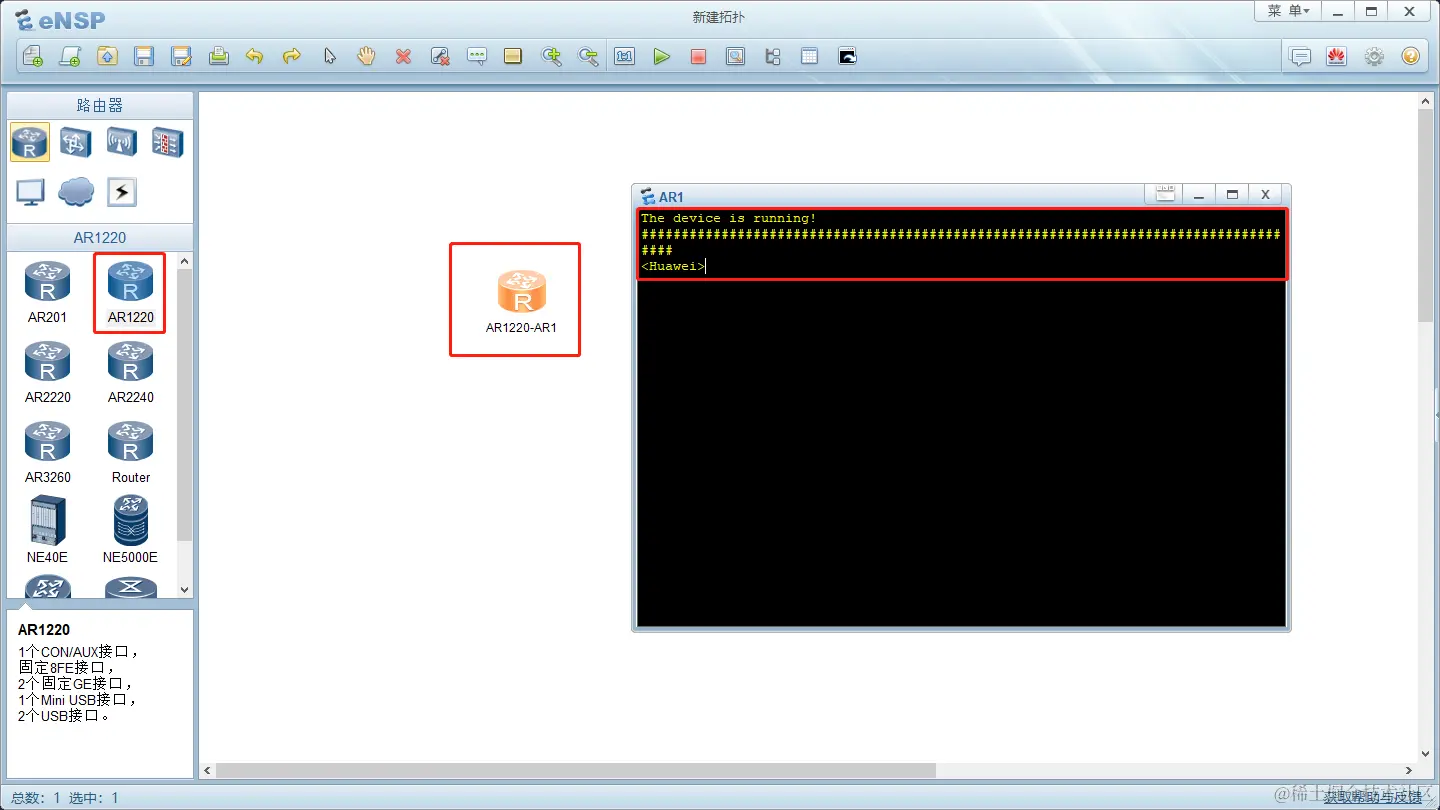Screen dimensions: 1440x810
Task: Click the device list scroll up arrow
Action: [x=185, y=262]
